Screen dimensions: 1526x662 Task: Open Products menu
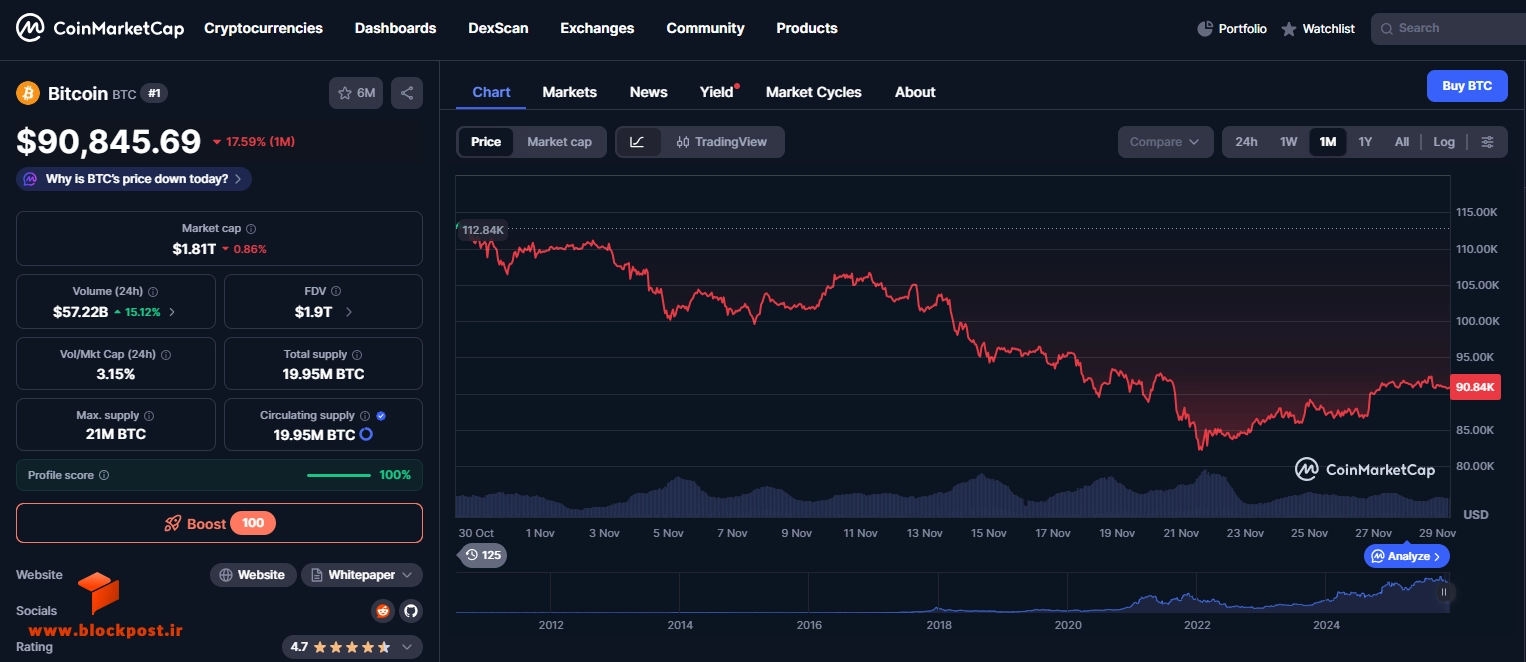(x=807, y=28)
